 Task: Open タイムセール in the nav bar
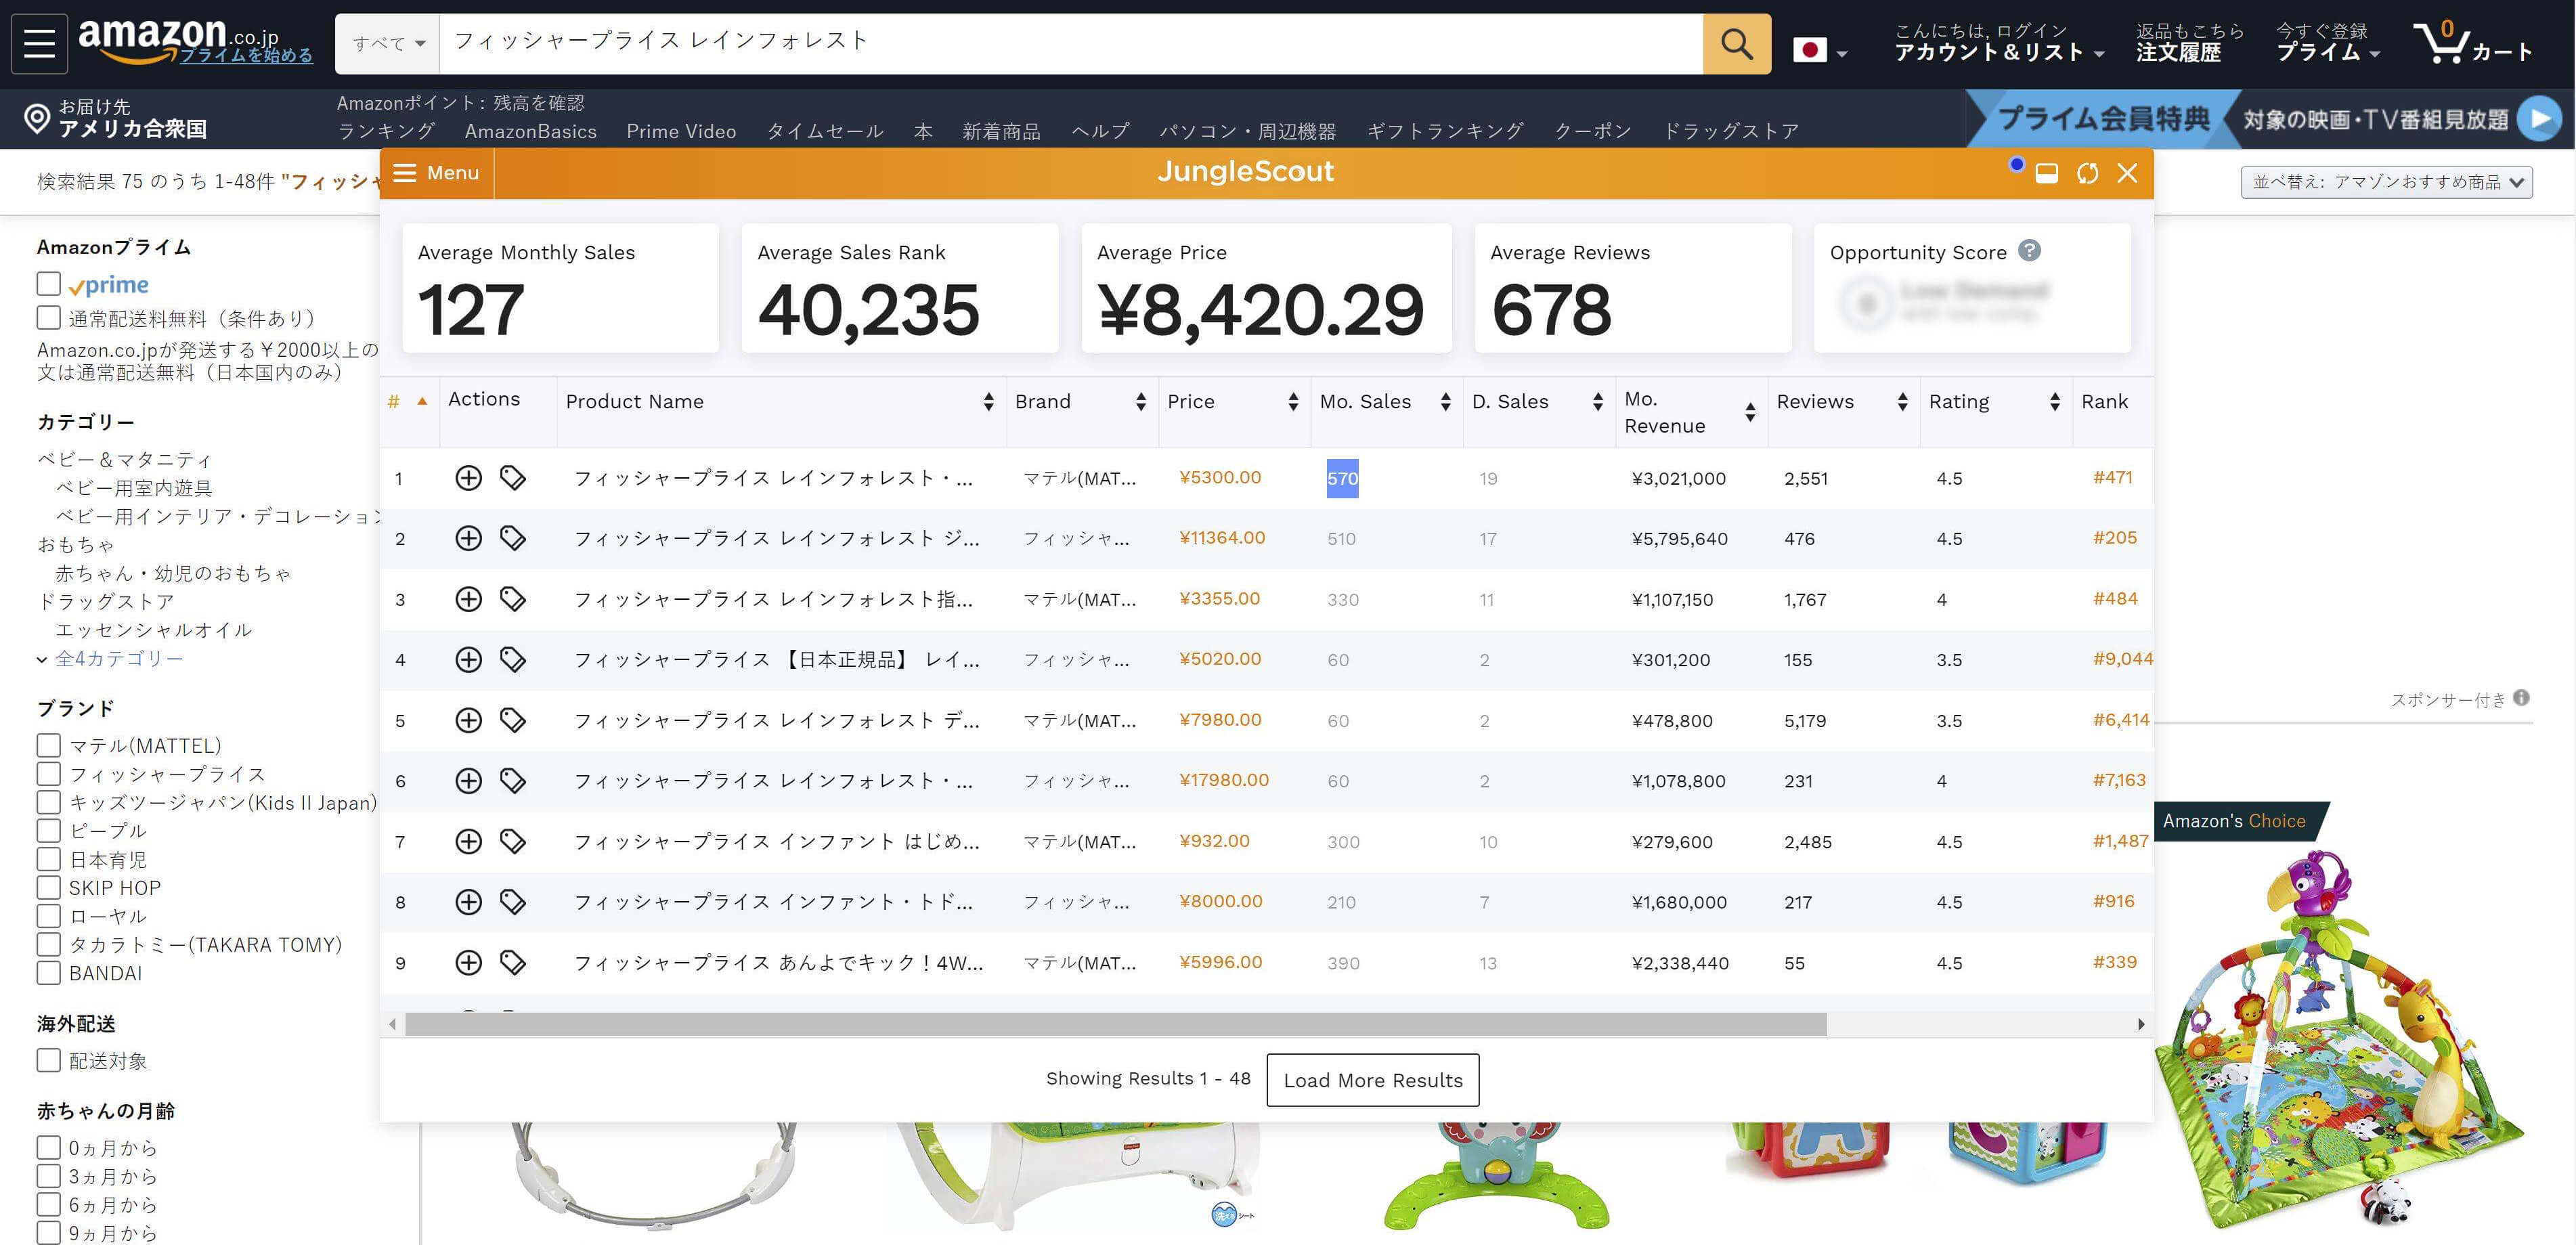click(825, 131)
